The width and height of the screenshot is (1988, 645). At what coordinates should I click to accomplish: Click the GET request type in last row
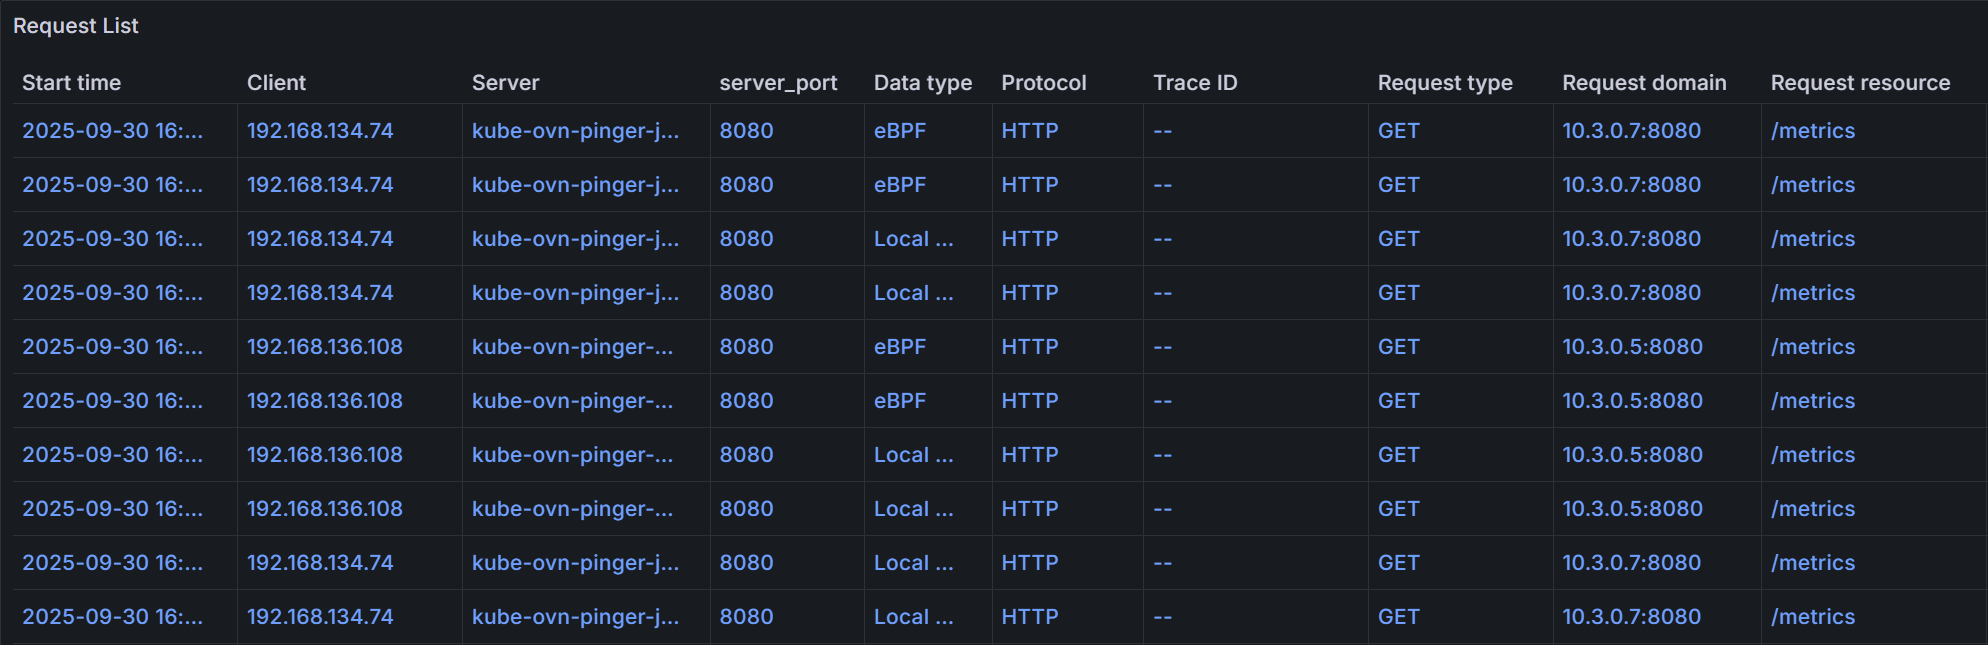pyautogui.click(x=1398, y=617)
